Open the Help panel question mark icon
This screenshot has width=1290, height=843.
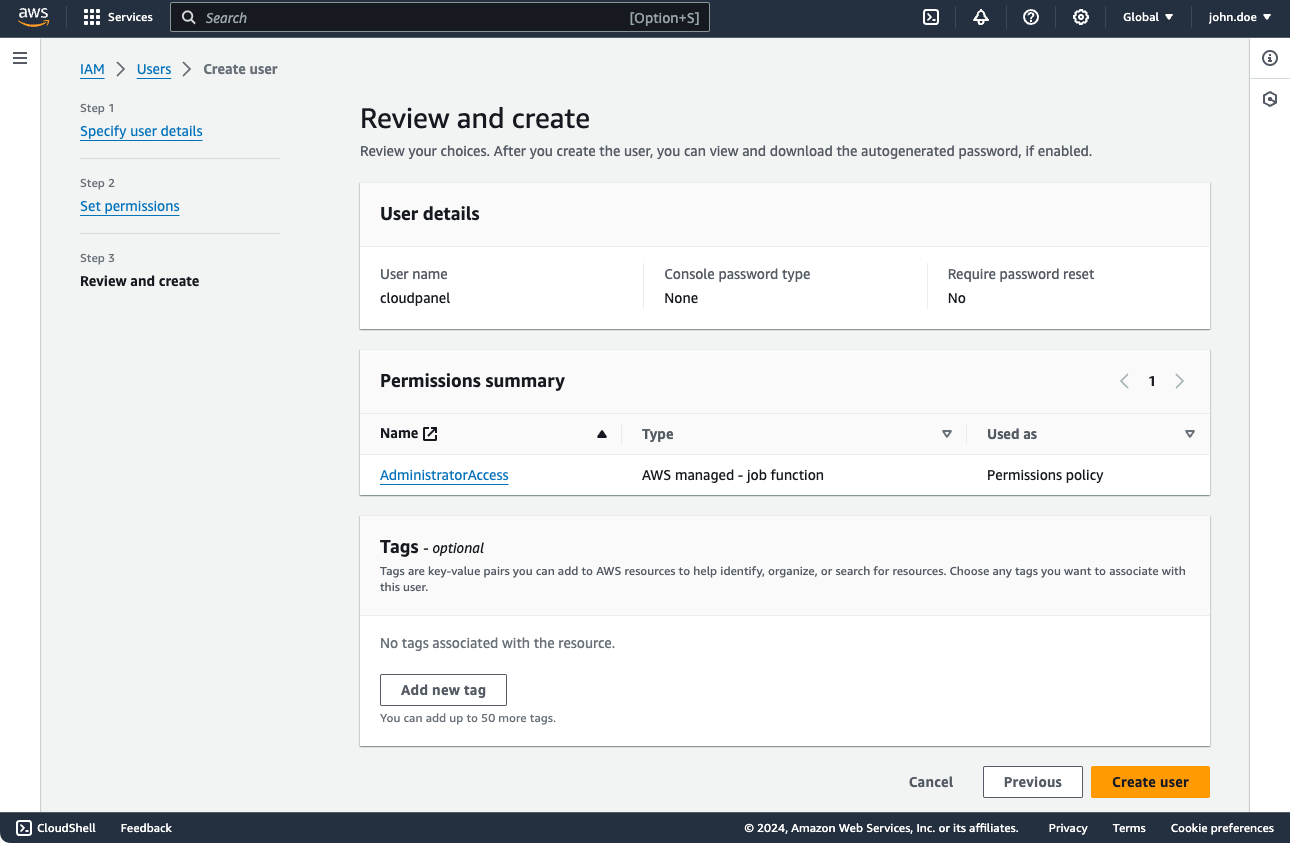1031,17
